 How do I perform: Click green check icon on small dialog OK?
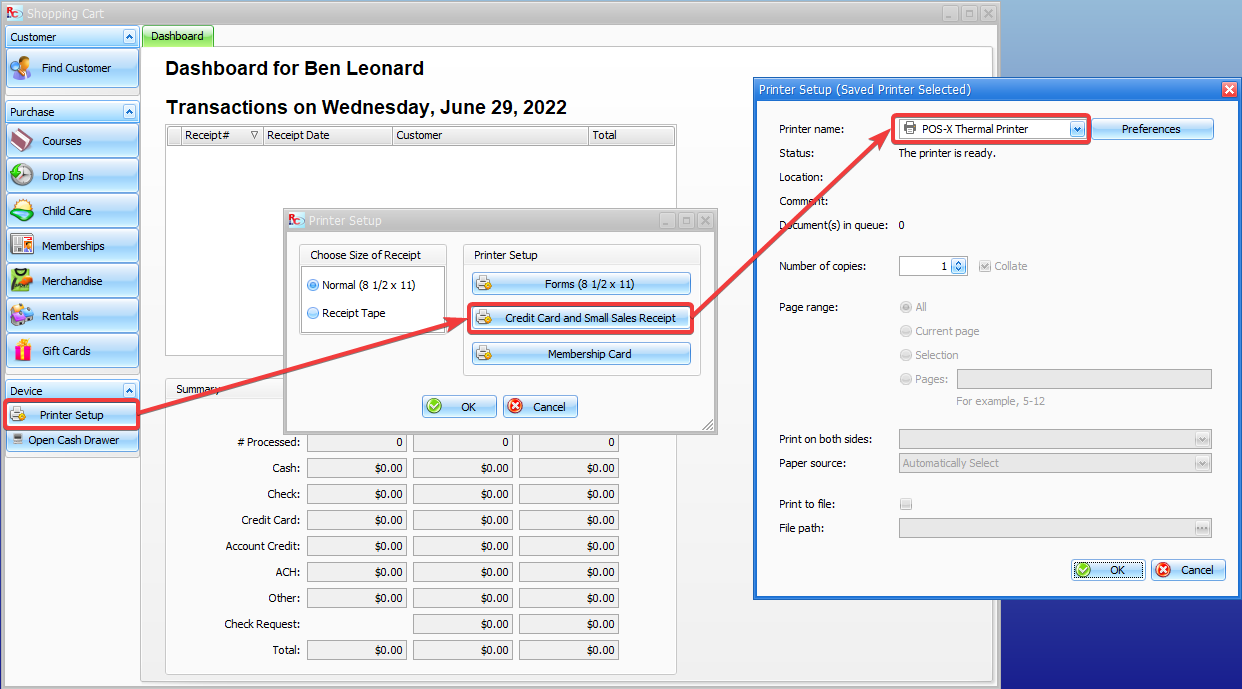click(x=433, y=407)
